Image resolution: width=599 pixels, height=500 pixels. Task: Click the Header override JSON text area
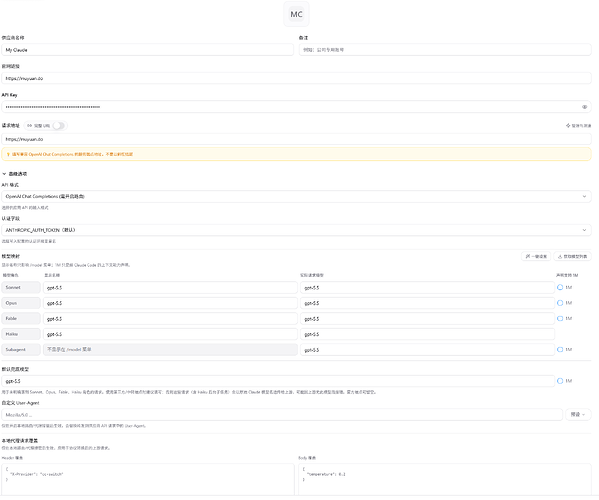click(x=147, y=479)
